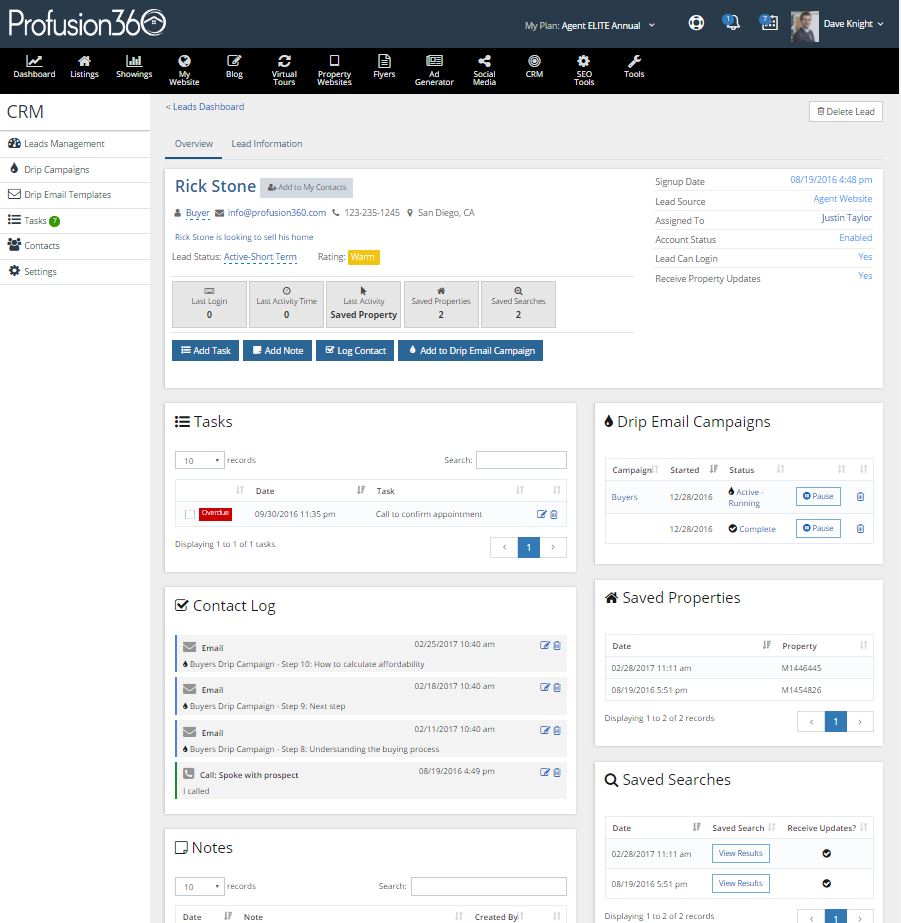Open the Tasks records-per-page dropdown
This screenshot has height=923, width=901.
[x=199, y=460]
